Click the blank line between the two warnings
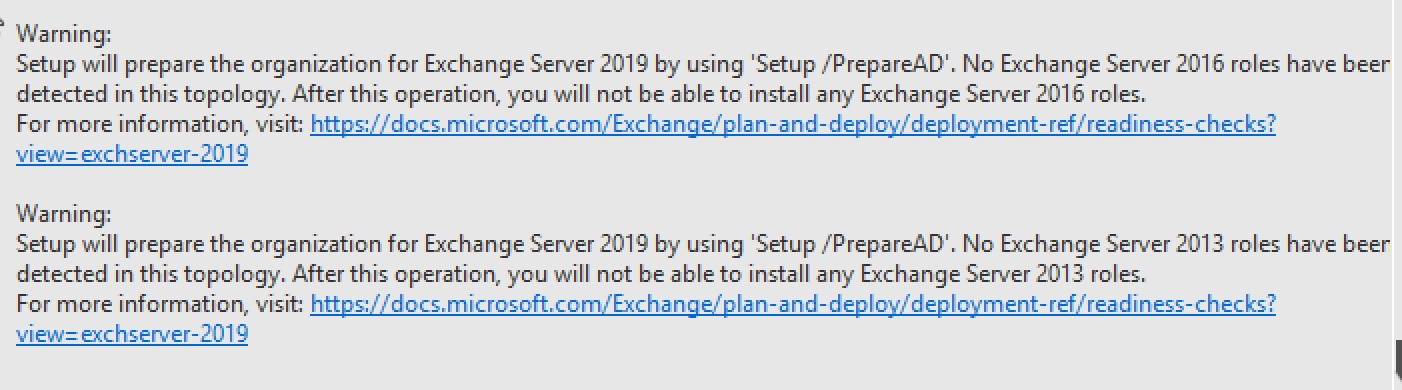Screen dimensions: 1402x390 700,185
